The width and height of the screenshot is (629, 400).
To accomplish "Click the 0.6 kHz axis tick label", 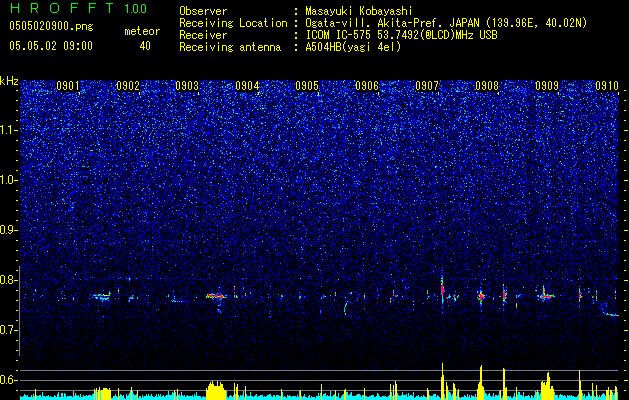I will [x=9, y=380].
